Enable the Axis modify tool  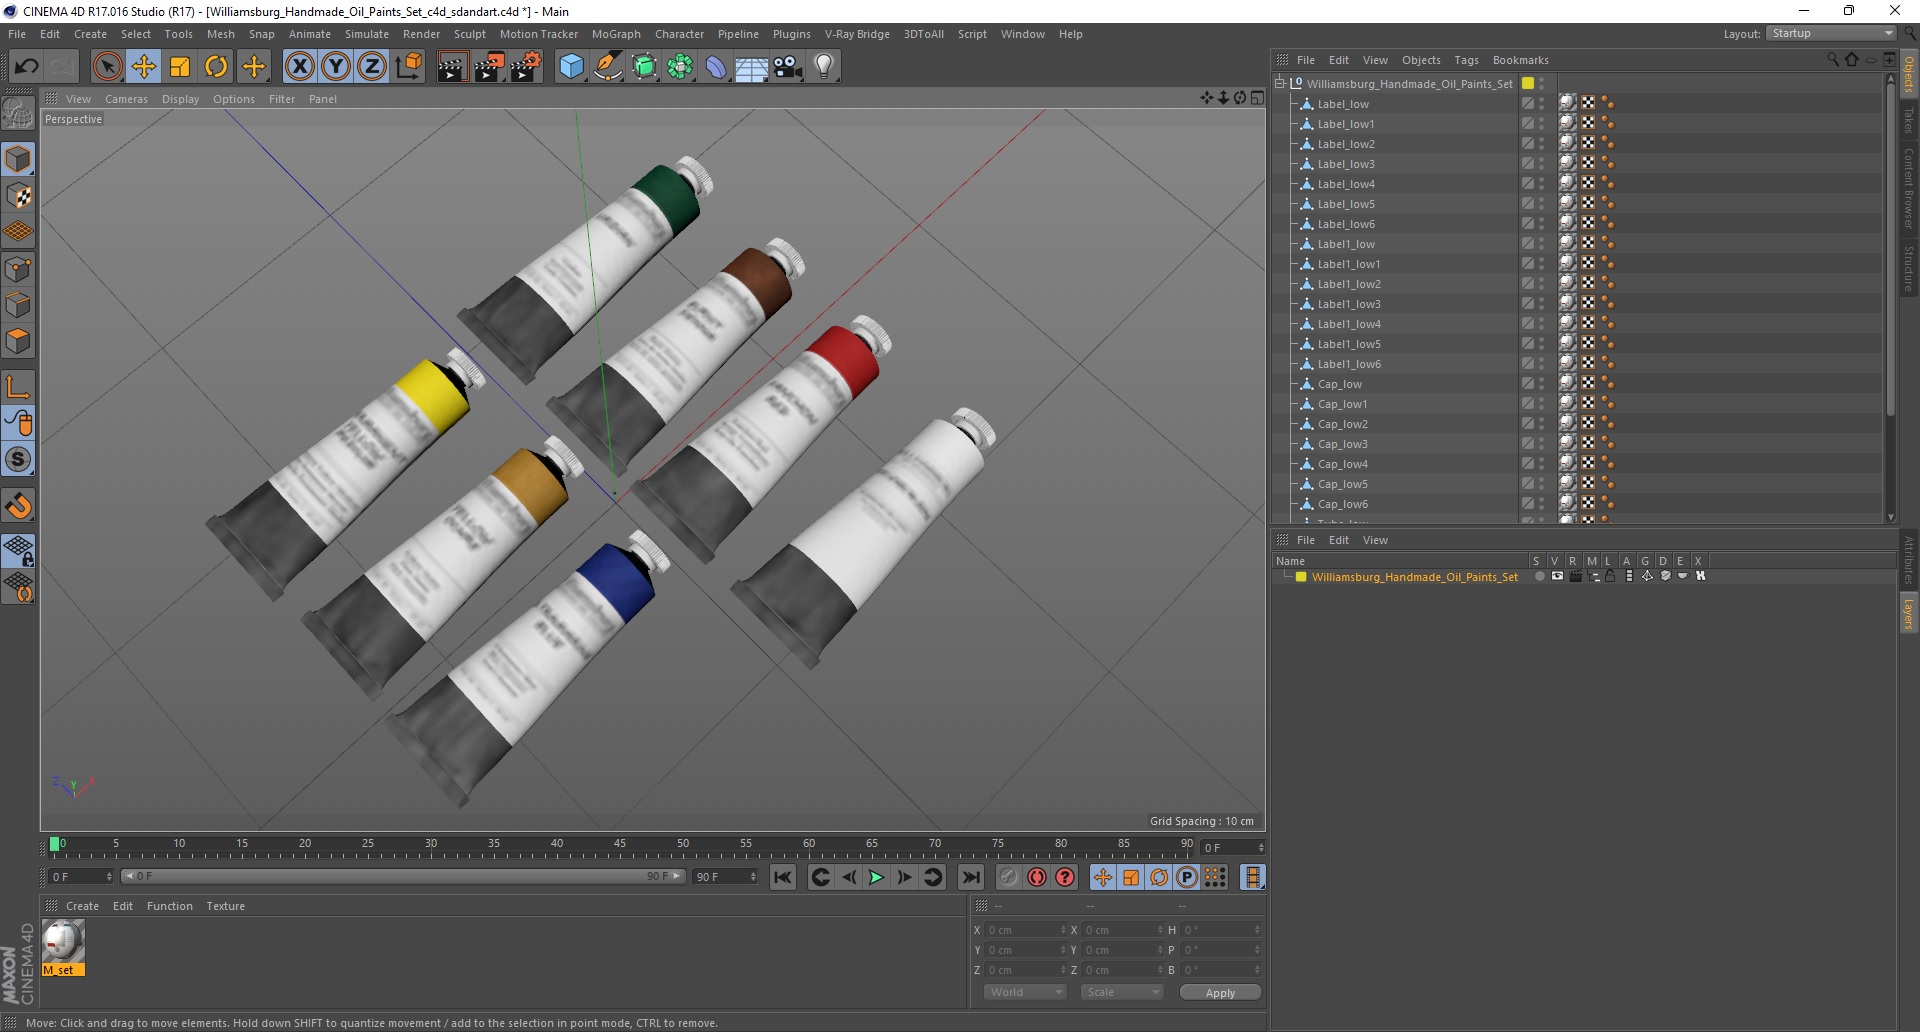18,387
